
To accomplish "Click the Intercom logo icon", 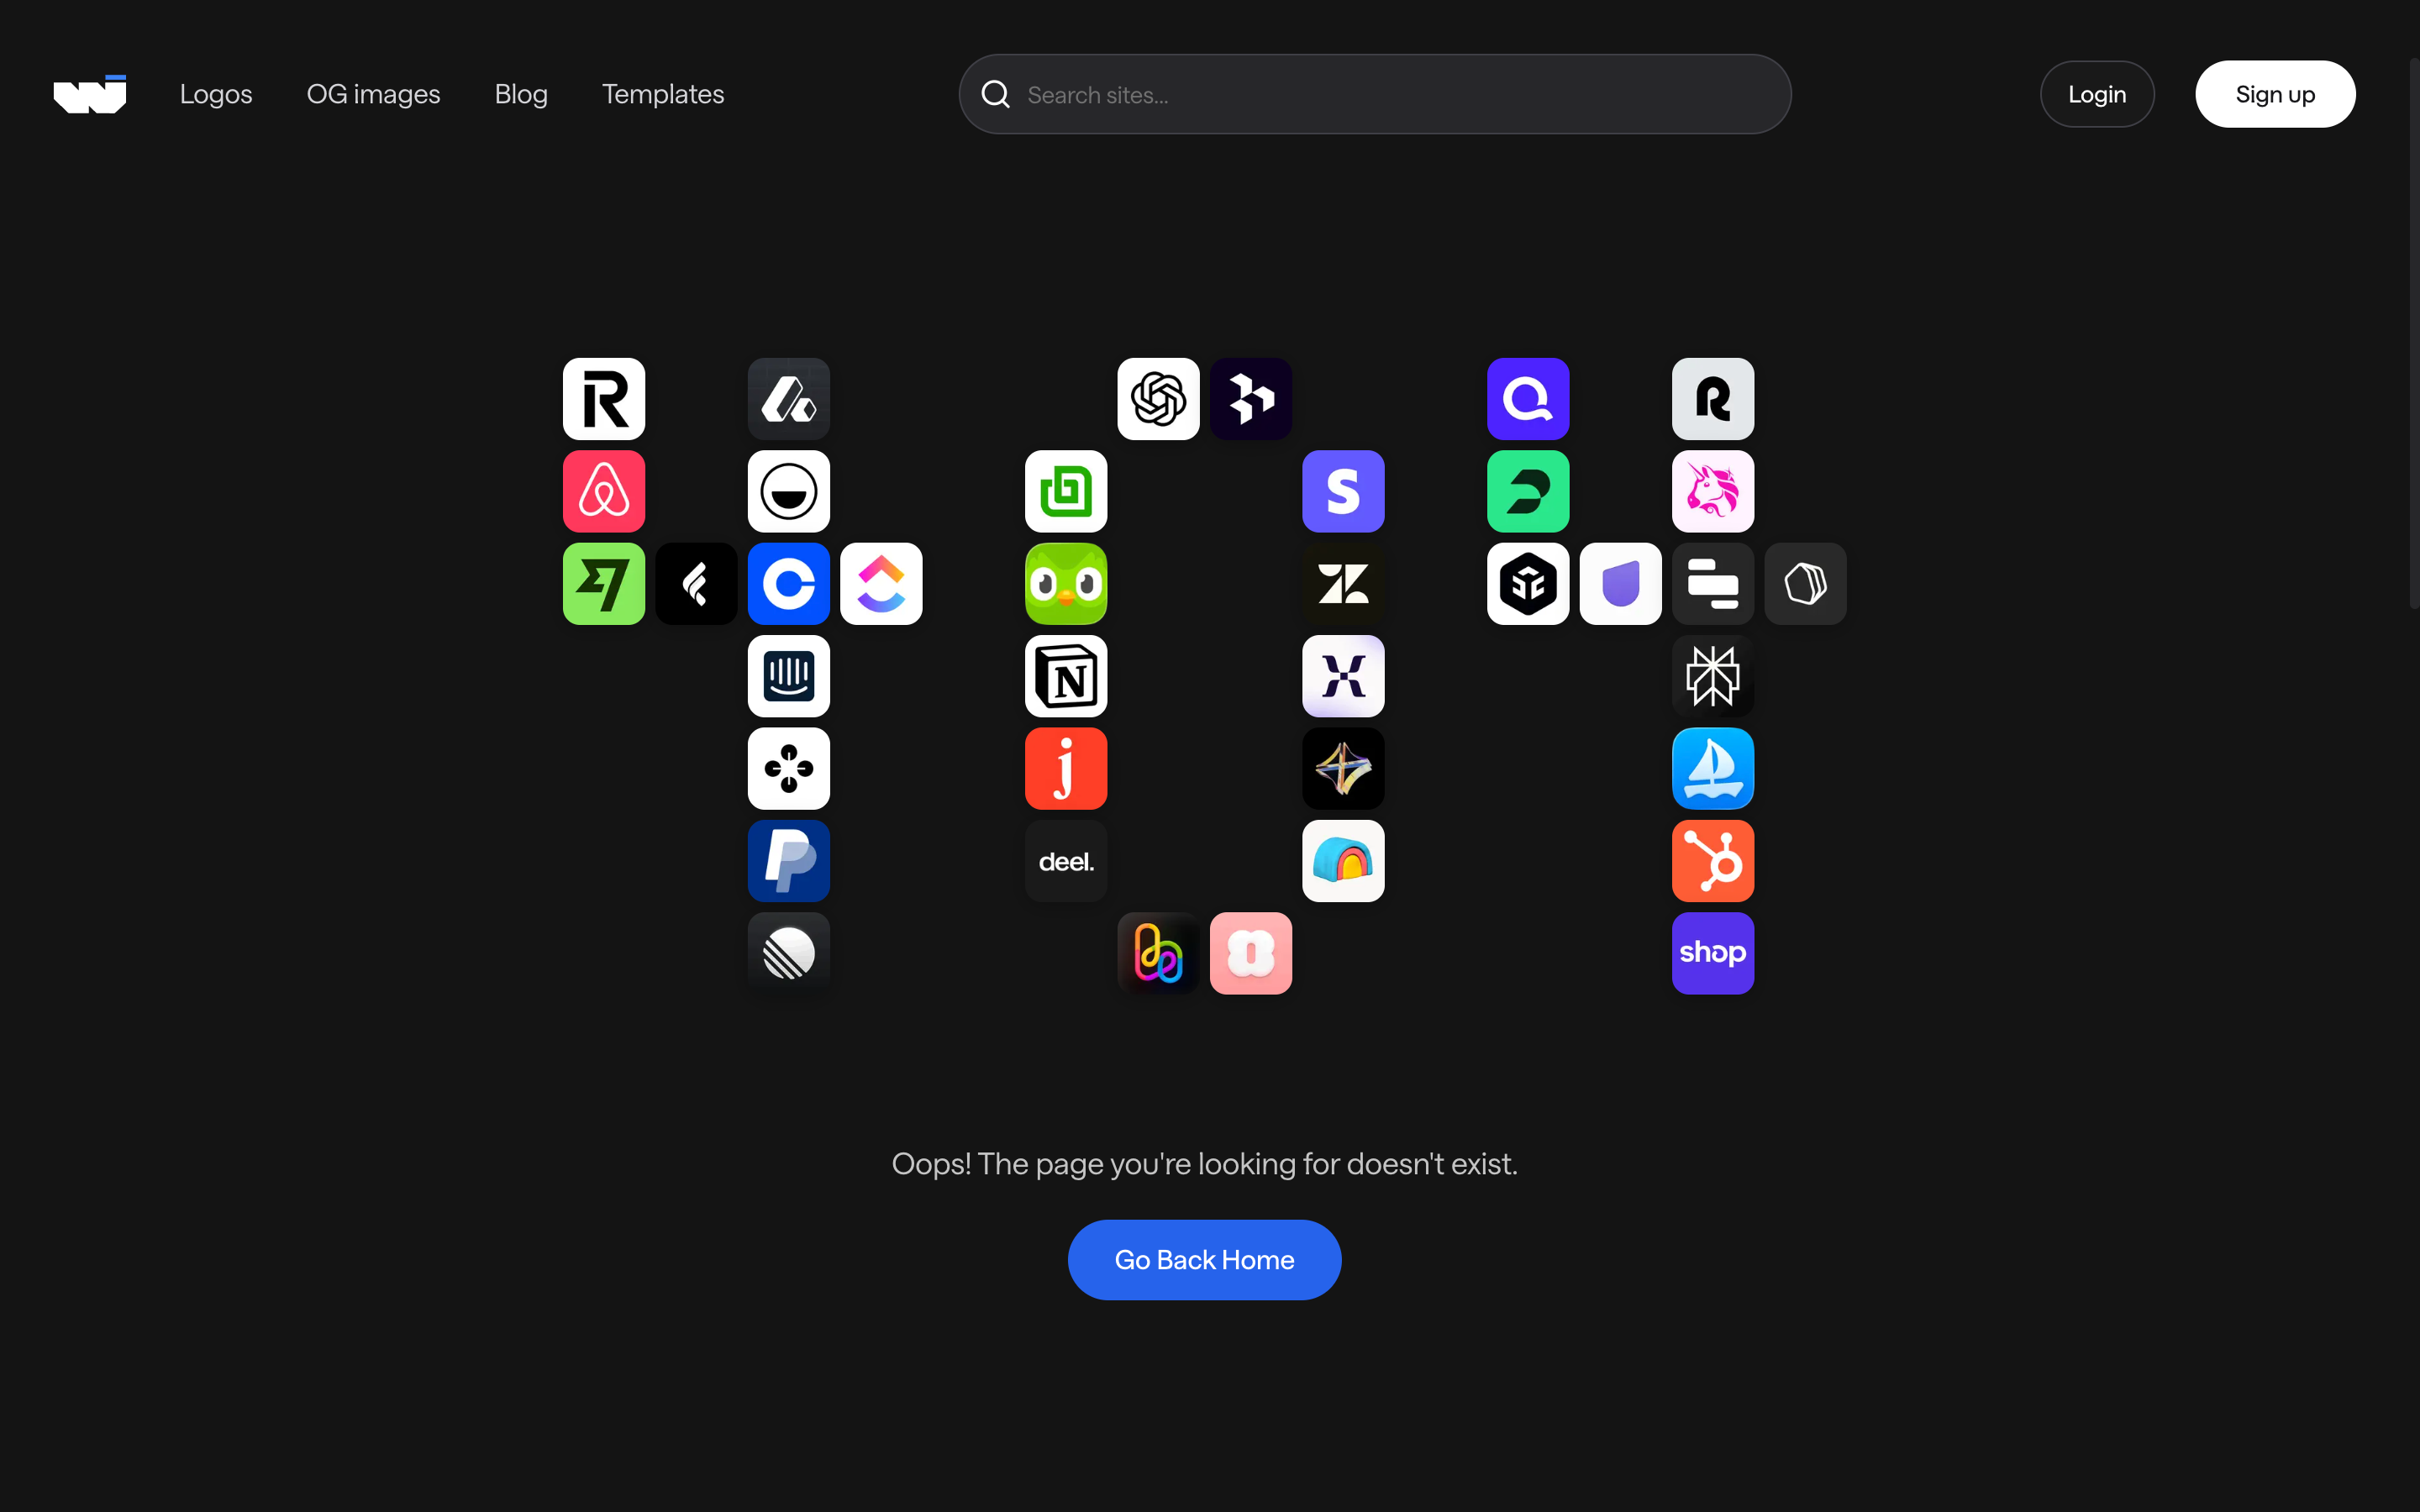I will [x=788, y=676].
